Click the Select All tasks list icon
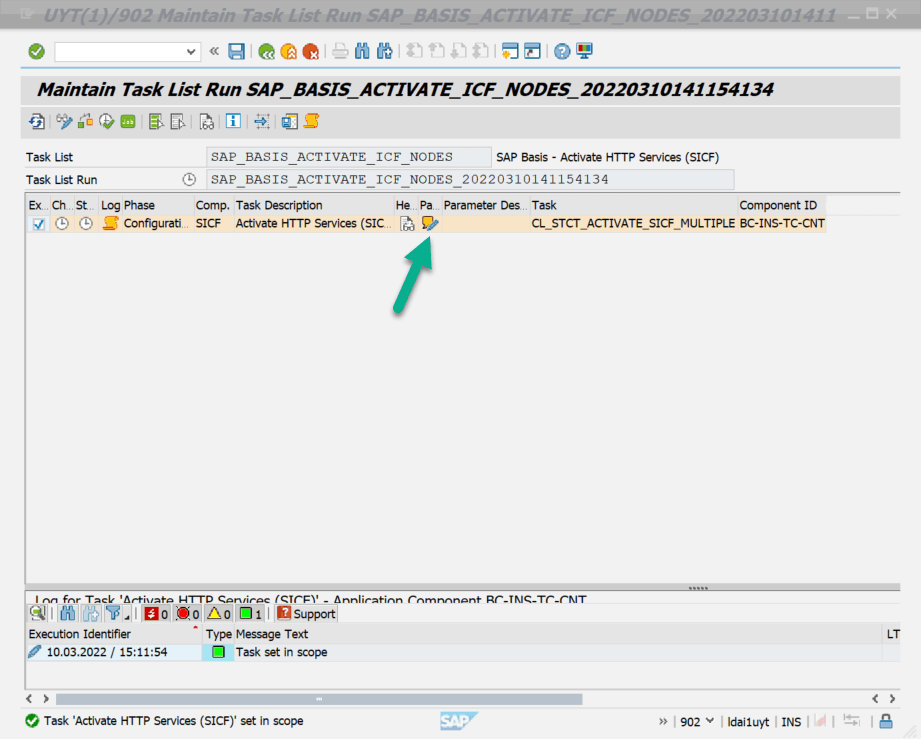The width and height of the screenshot is (921, 739). [x=156, y=122]
